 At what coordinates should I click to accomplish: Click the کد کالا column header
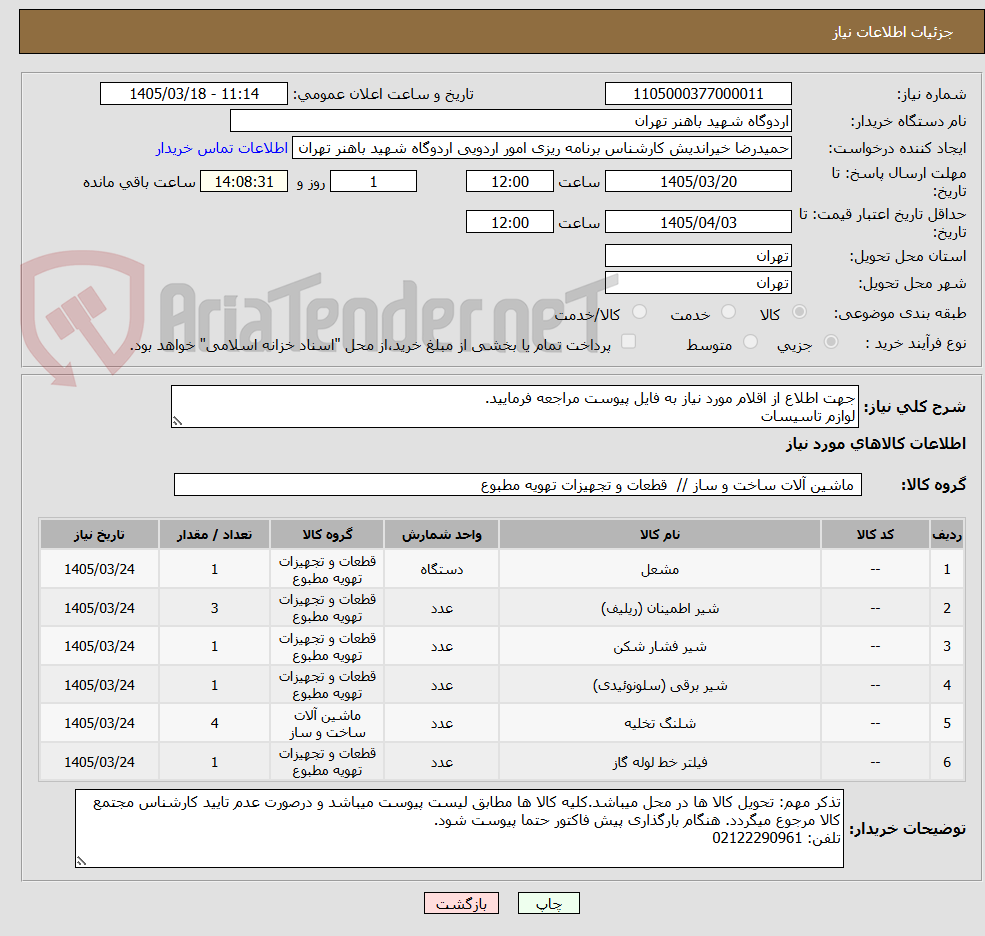(x=875, y=535)
